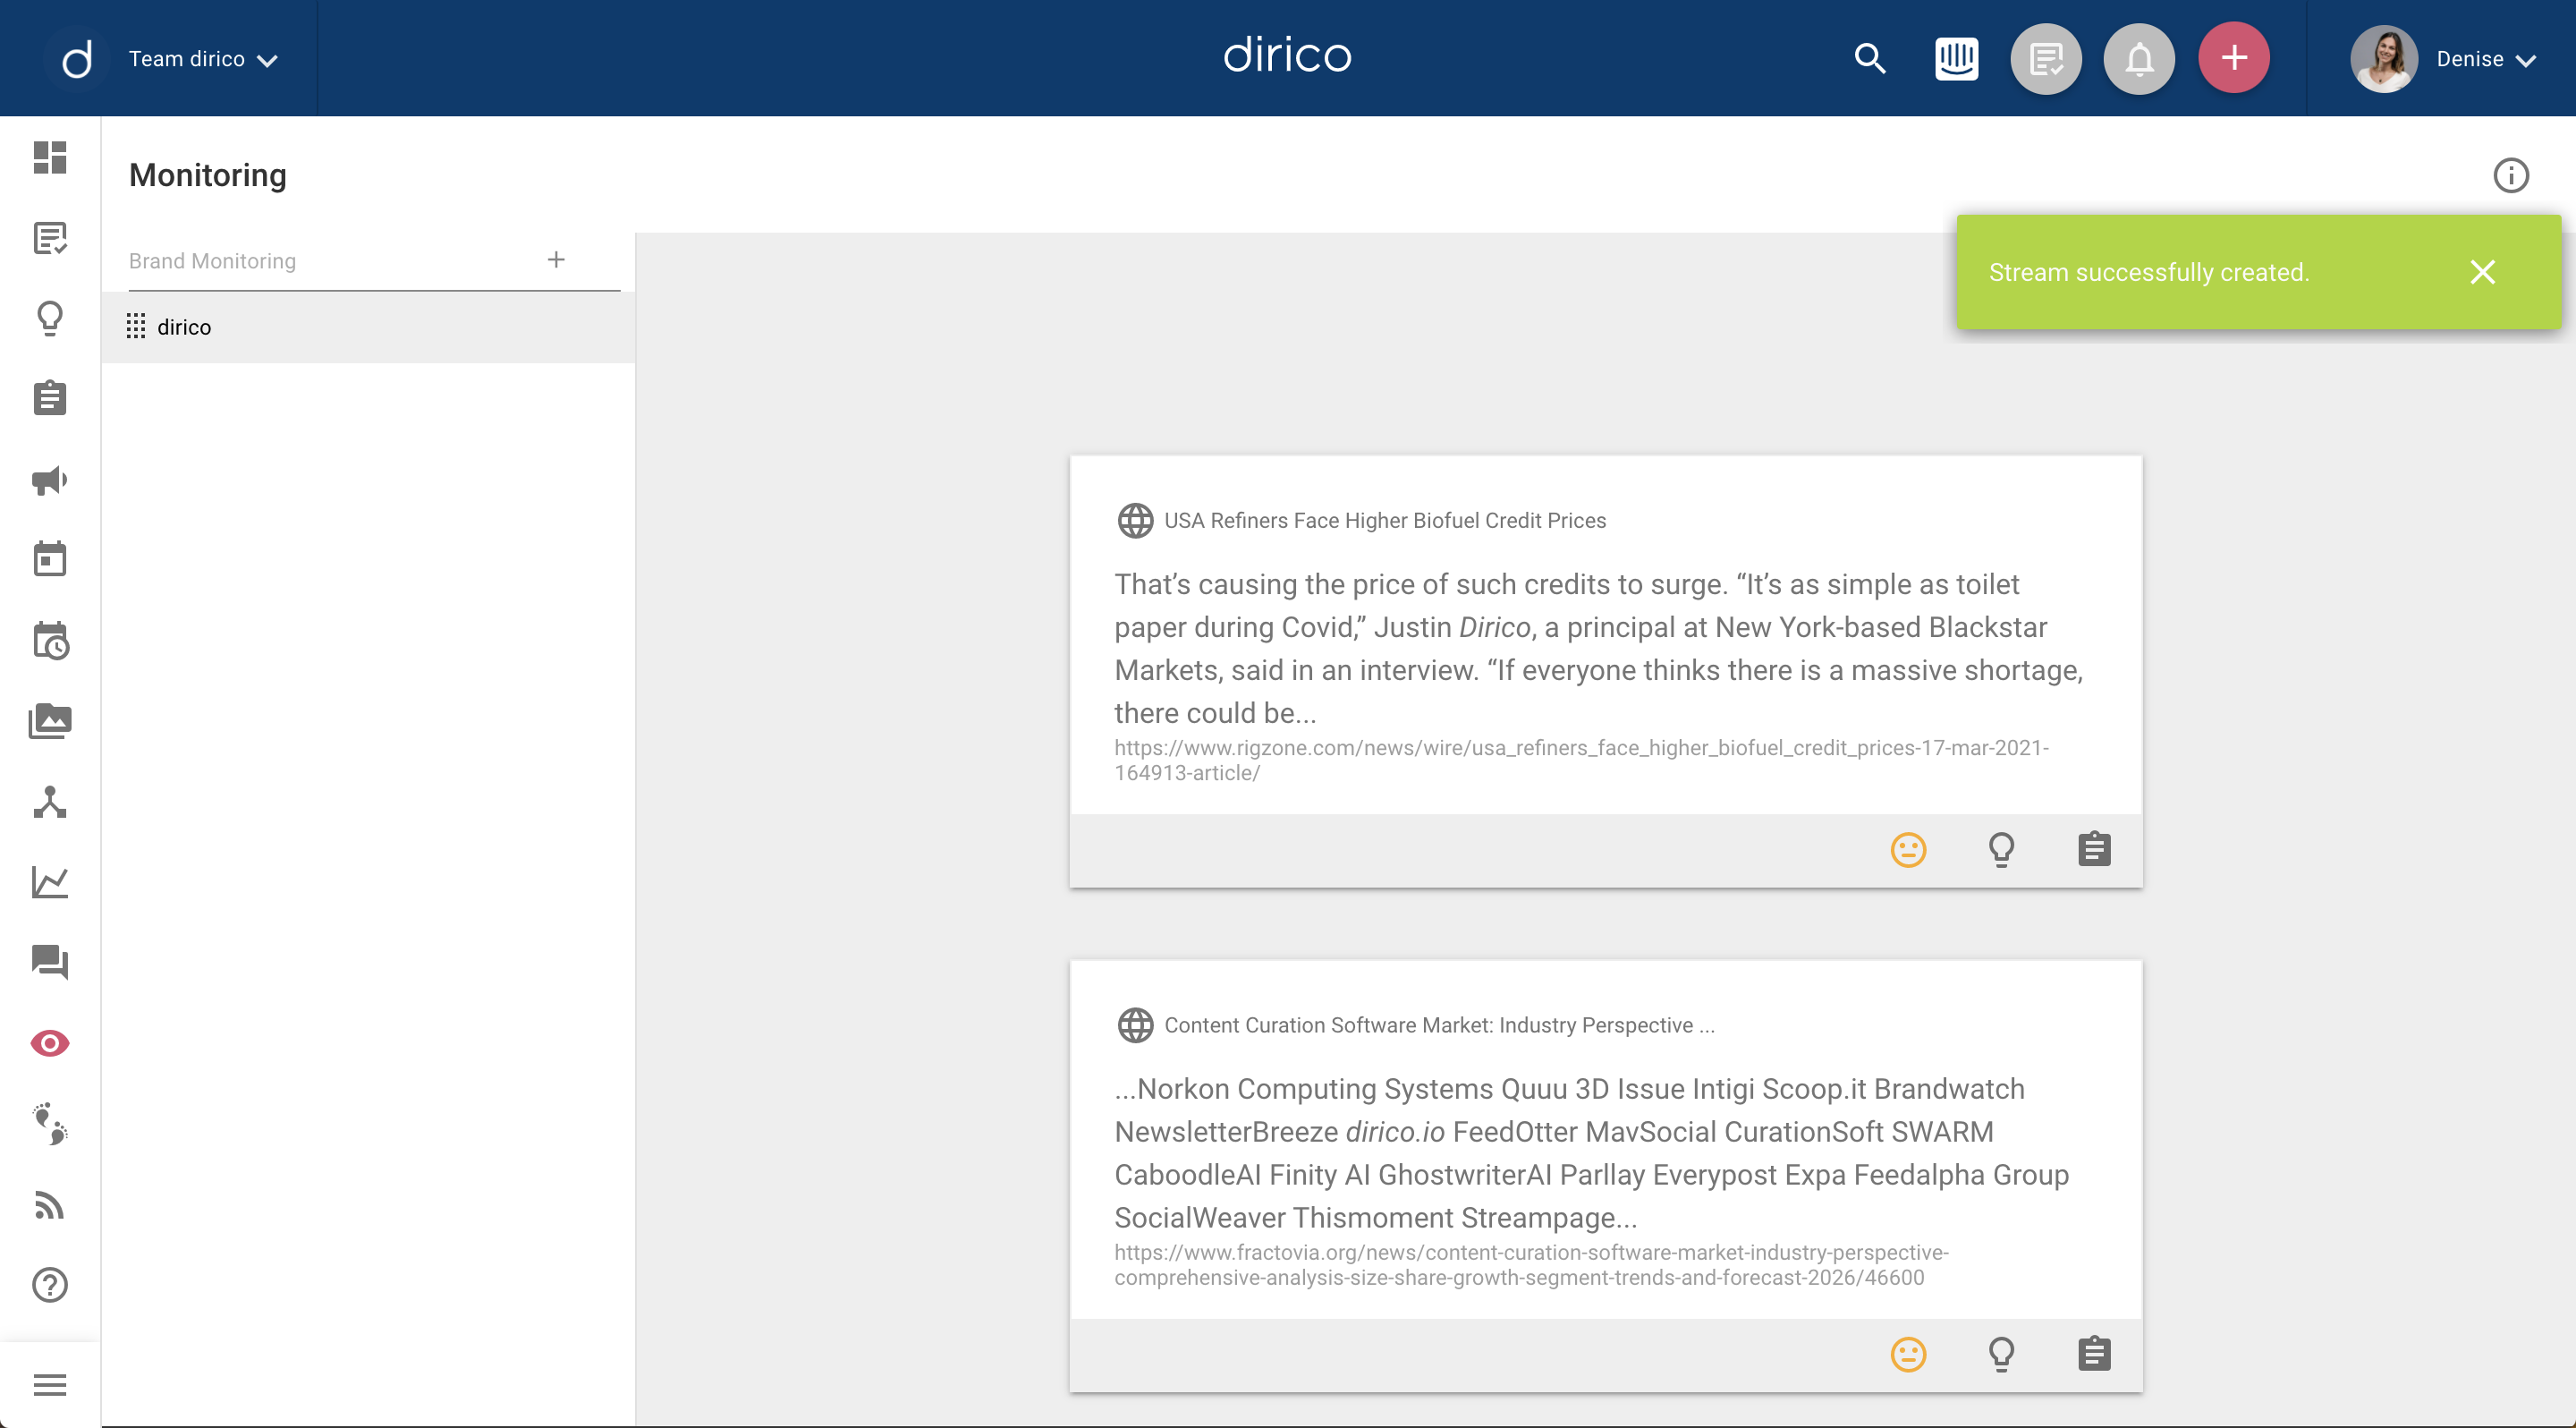Open the scheduled calendar clock sidebar icon

coord(50,640)
